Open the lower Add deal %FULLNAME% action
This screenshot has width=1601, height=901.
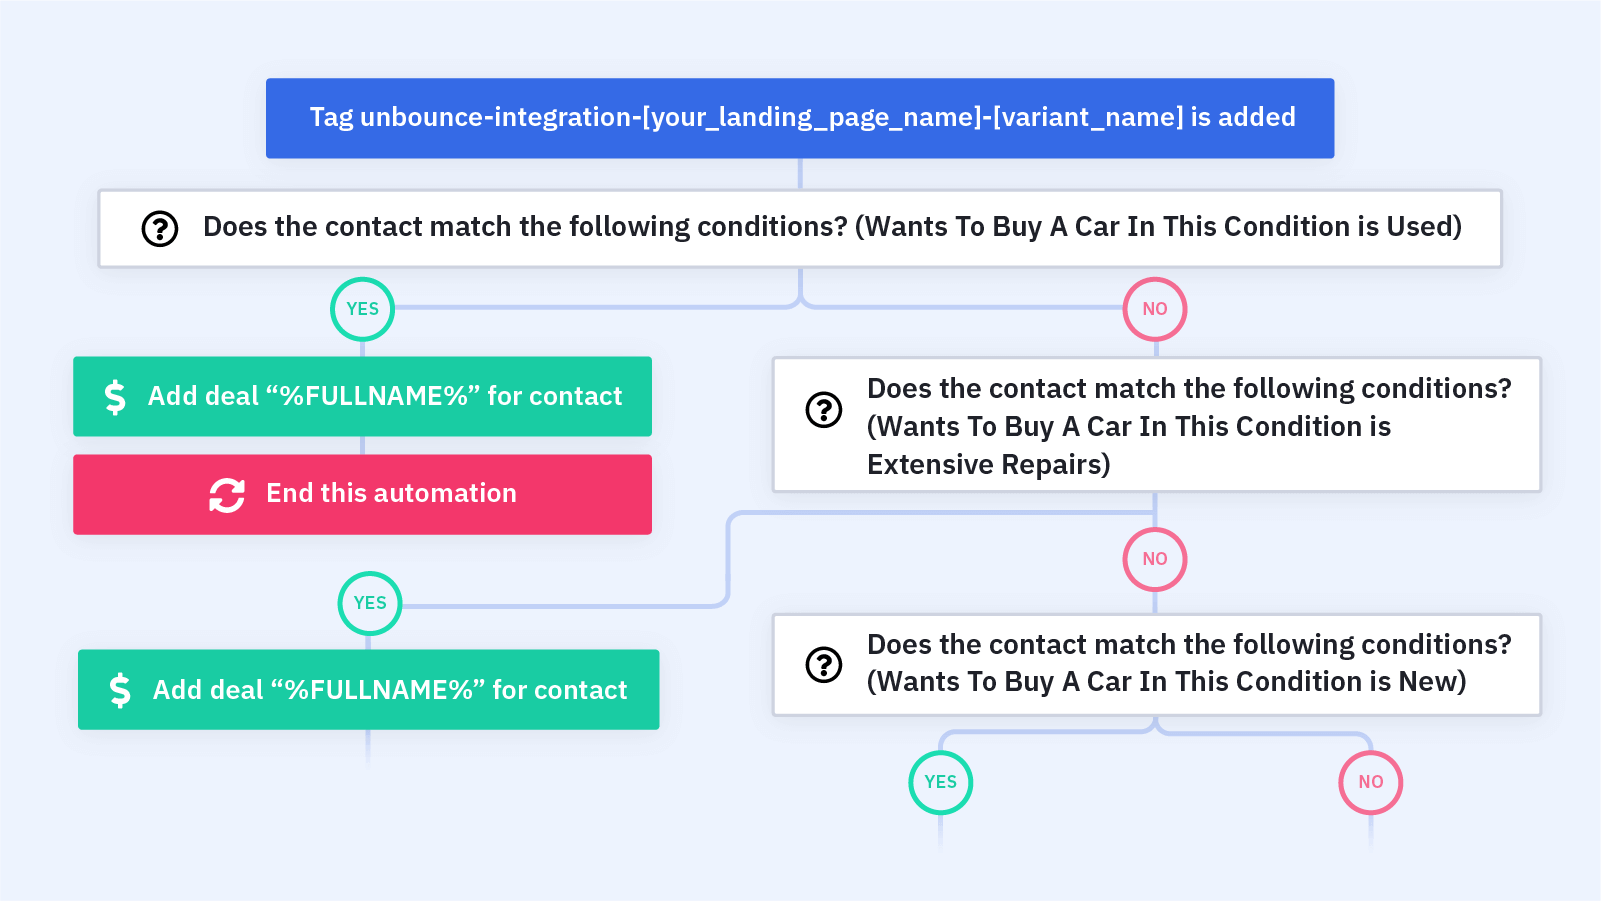[368, 689]
